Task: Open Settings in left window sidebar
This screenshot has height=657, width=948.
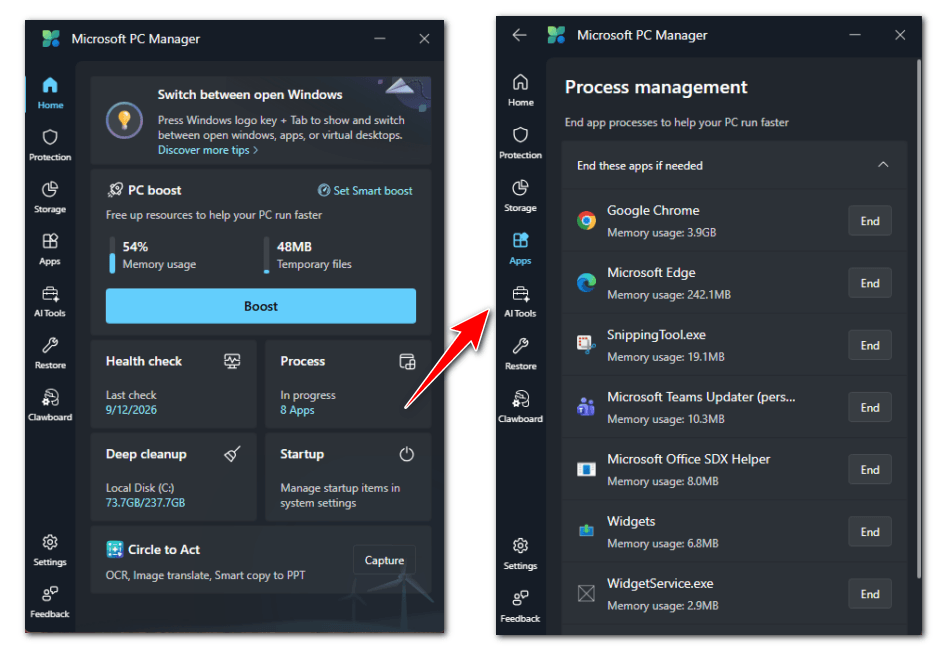Action: tap(50, 550)
